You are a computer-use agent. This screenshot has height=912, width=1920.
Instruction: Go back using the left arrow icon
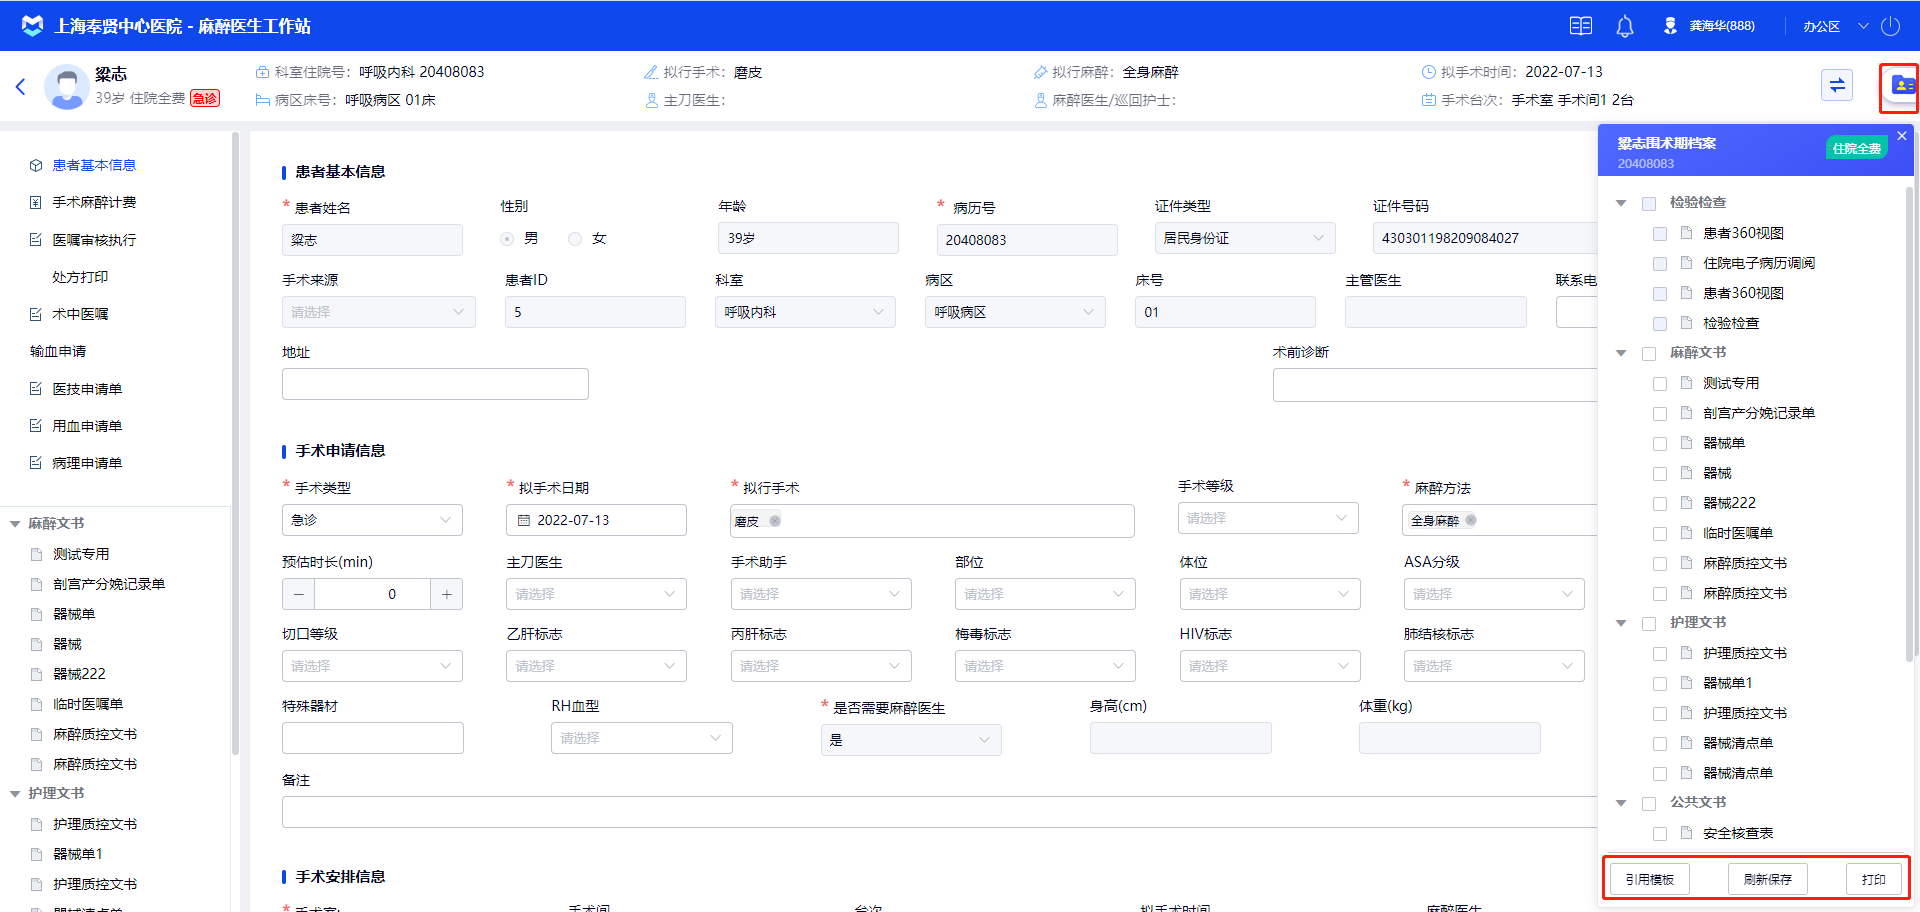click(x=20, y=87)
